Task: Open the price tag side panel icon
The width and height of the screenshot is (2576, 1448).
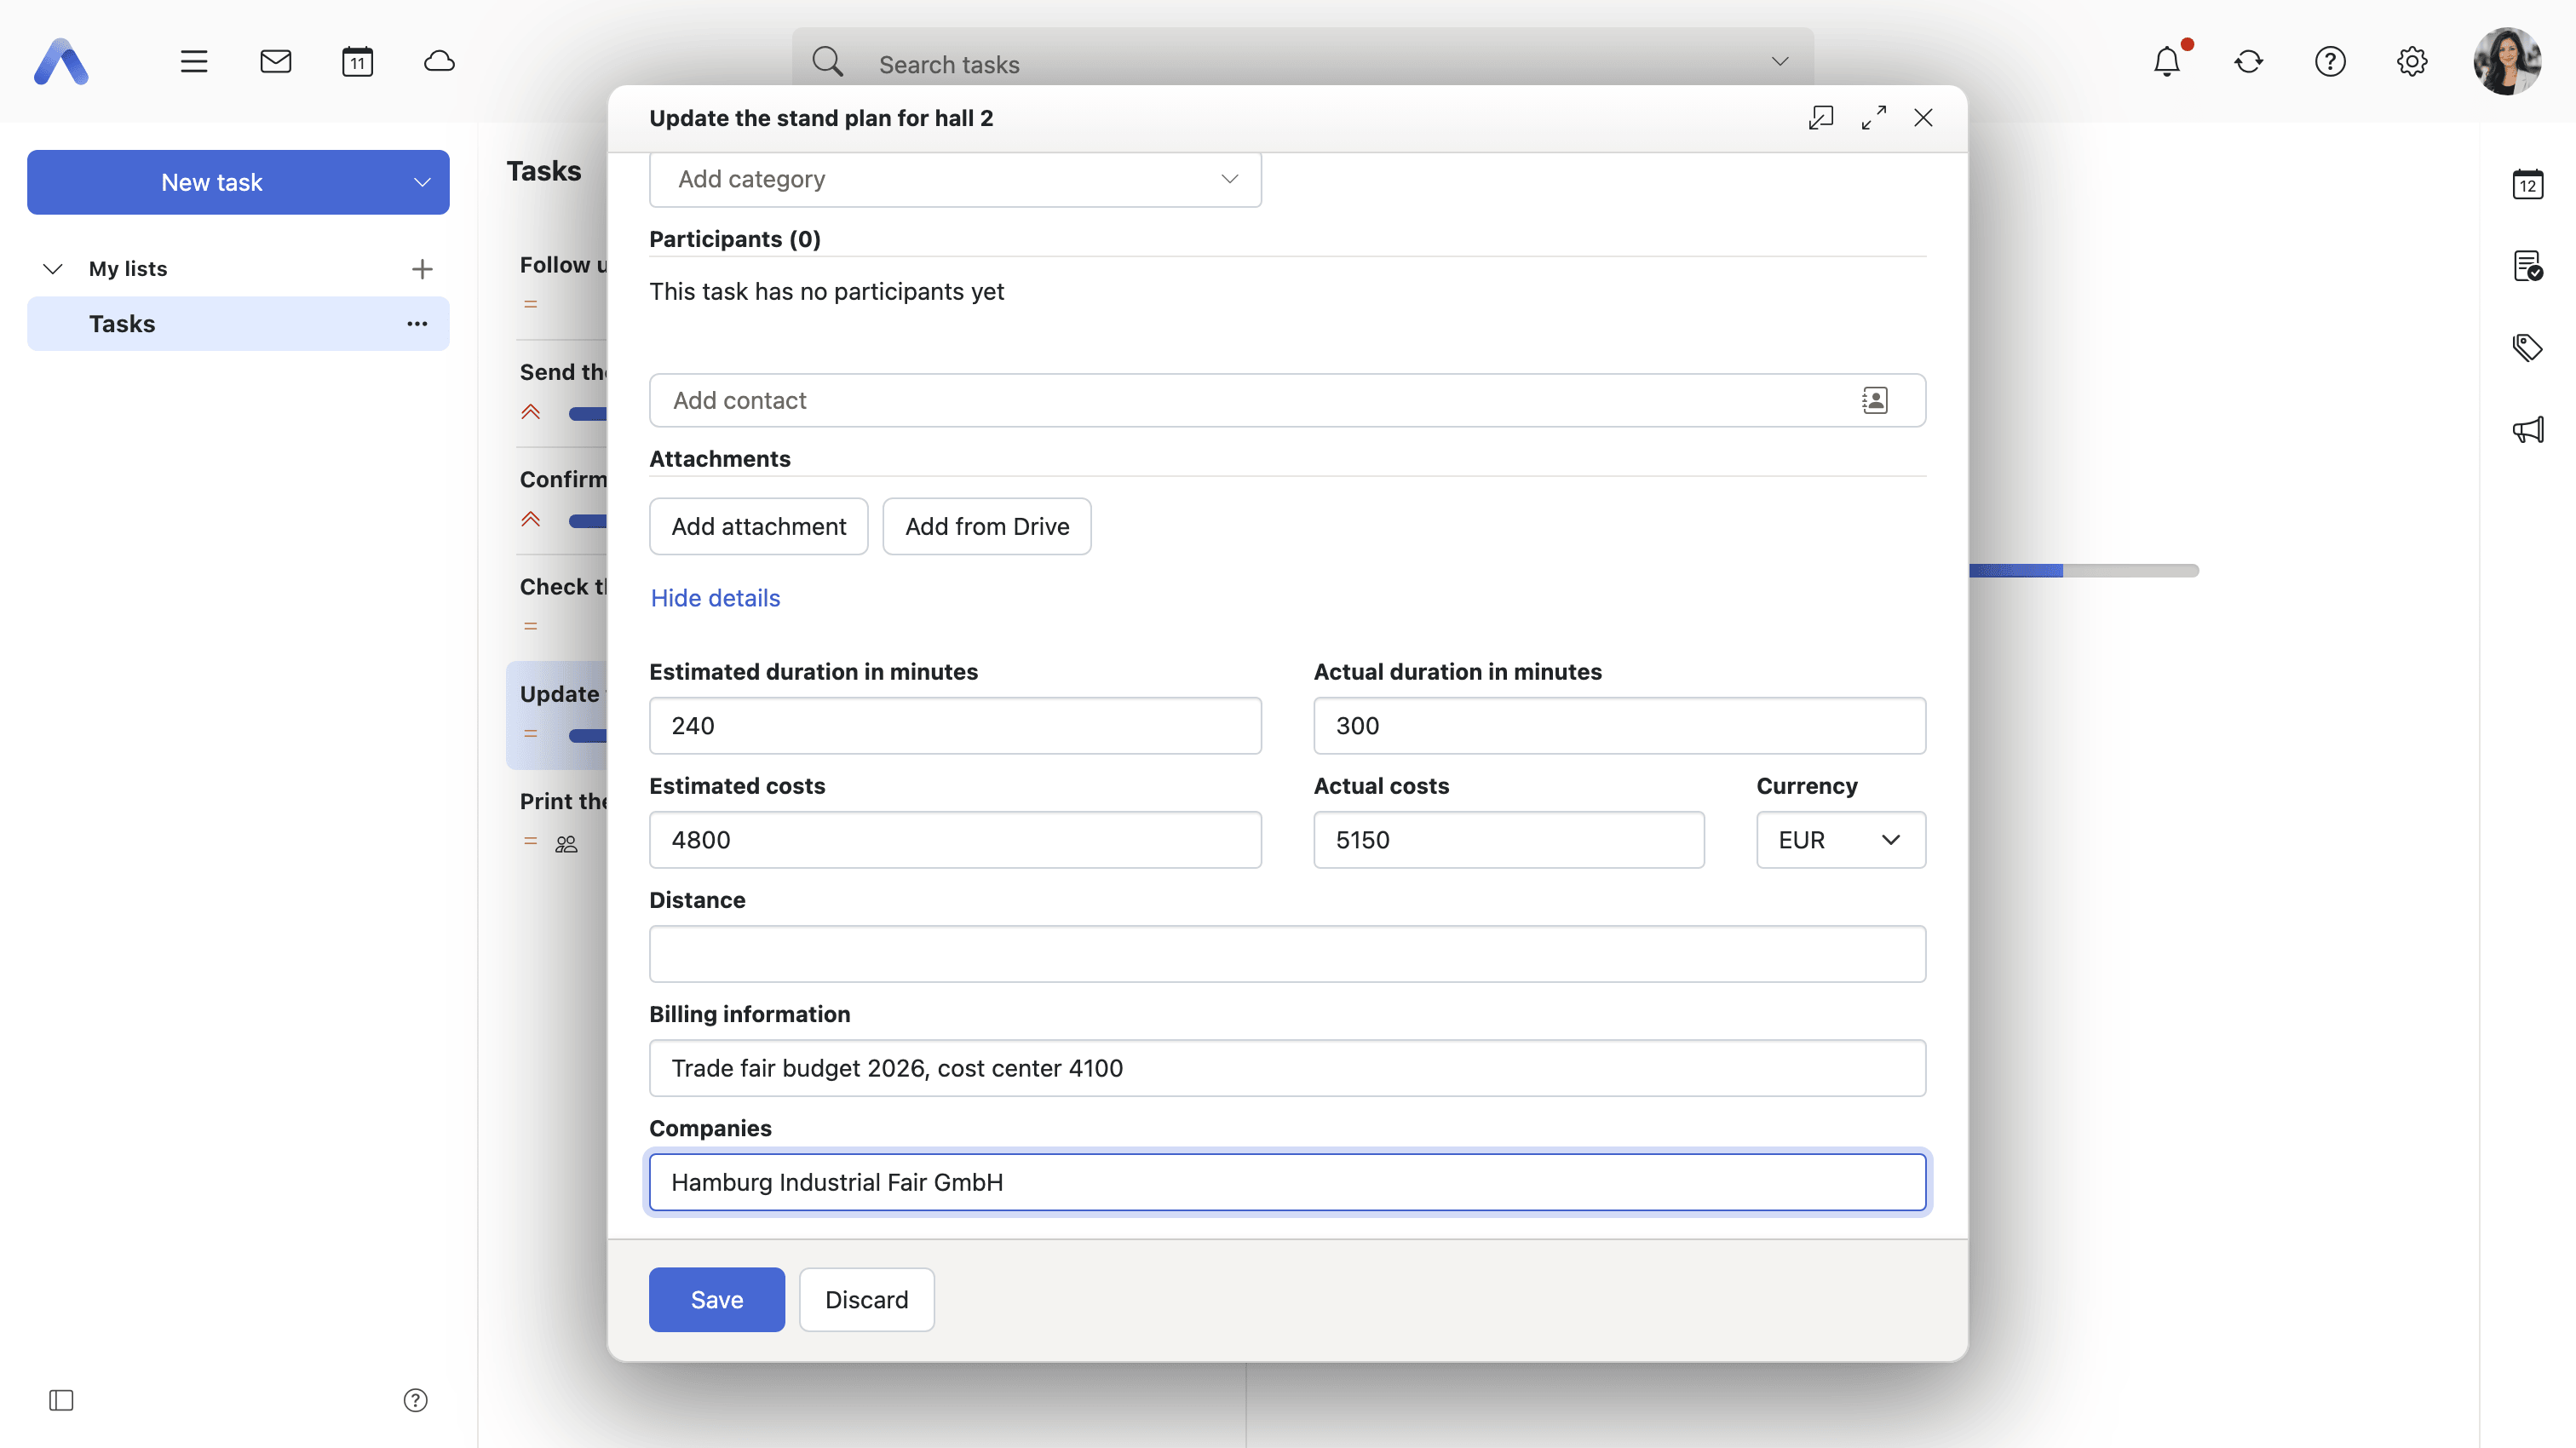Action: point(2527,348)
